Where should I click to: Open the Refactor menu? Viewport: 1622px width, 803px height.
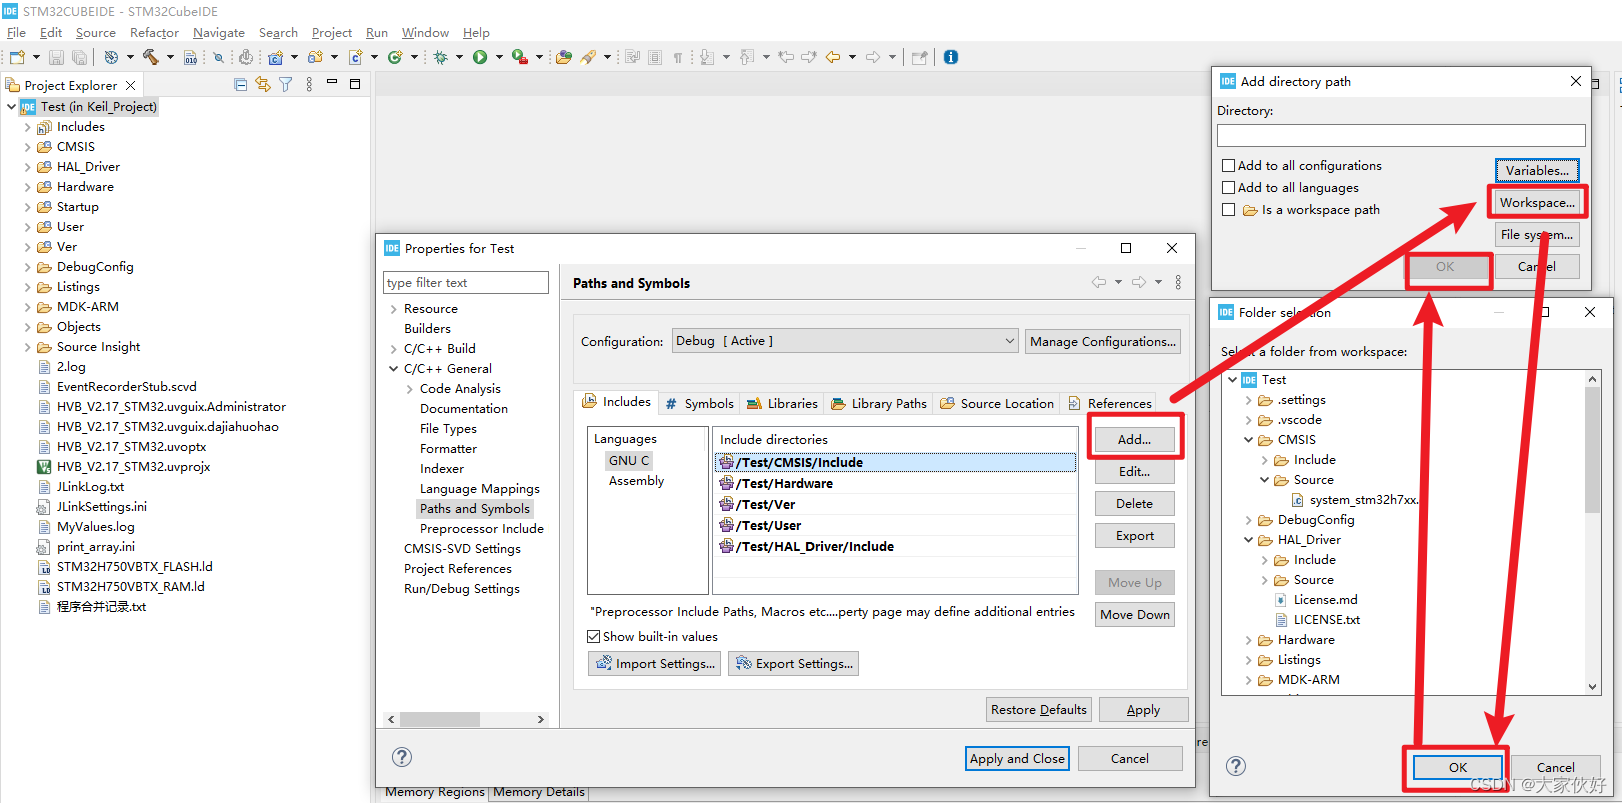[154, 33]
